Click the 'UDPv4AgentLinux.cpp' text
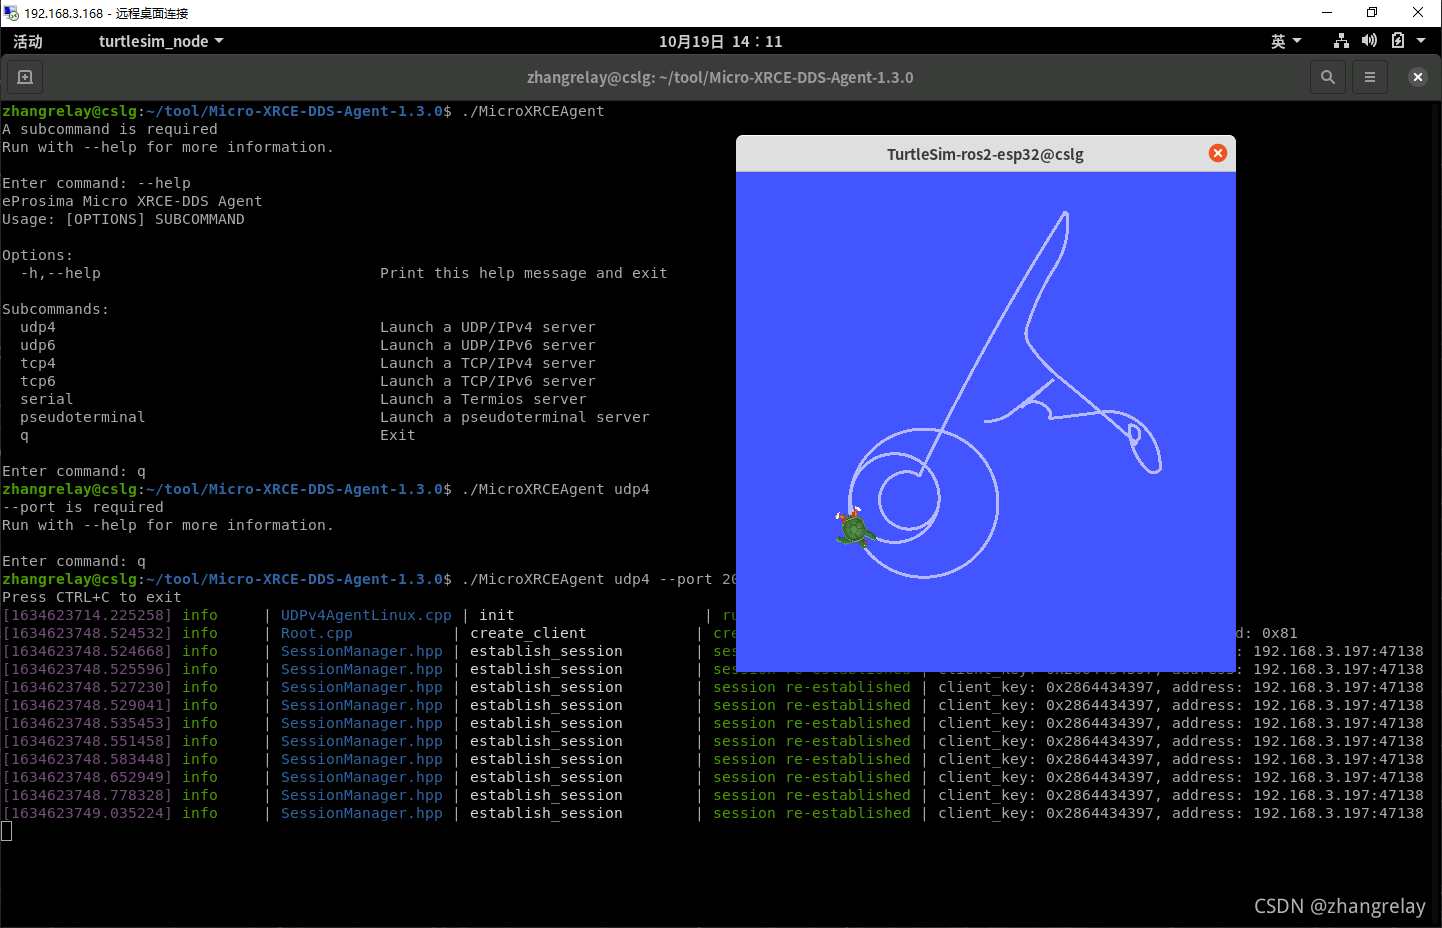The height and width of the screenshot is (928, 1442). 366,615
